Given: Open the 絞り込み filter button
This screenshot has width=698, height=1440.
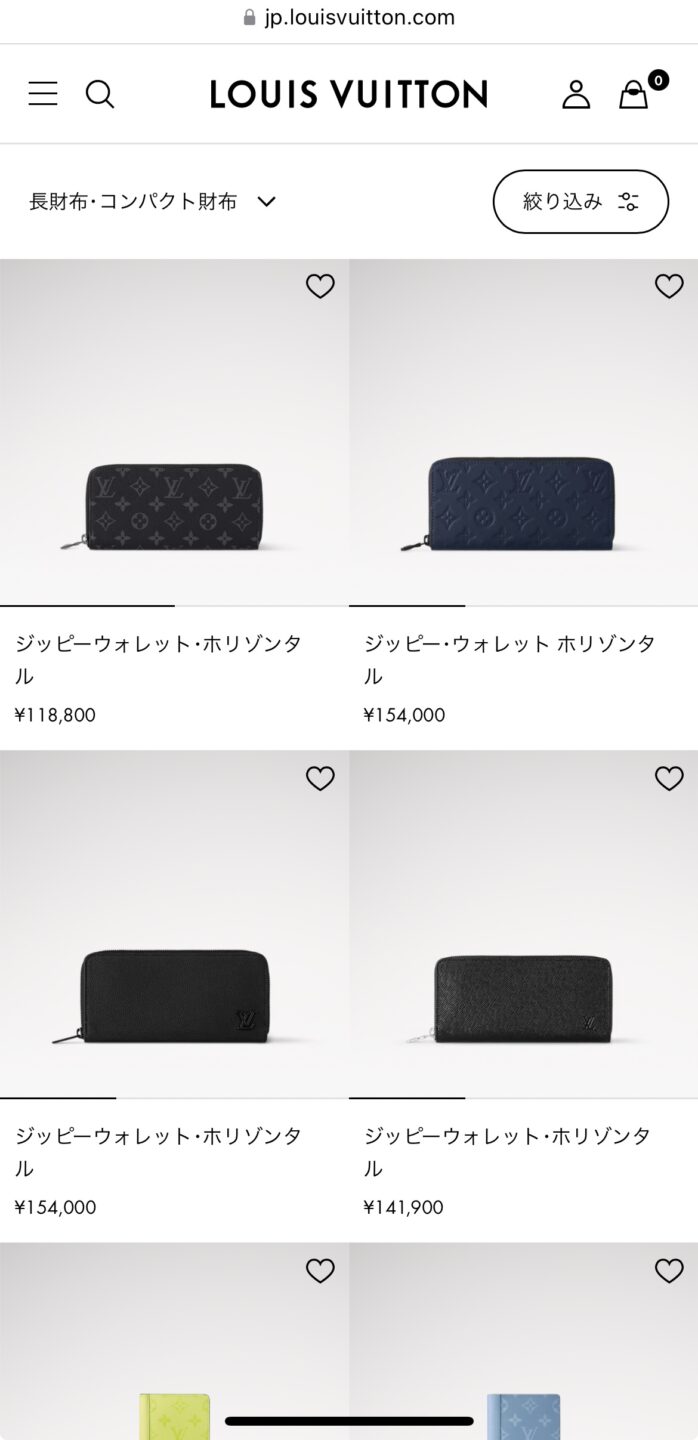Looking at the screenshot, I should 581,201.
